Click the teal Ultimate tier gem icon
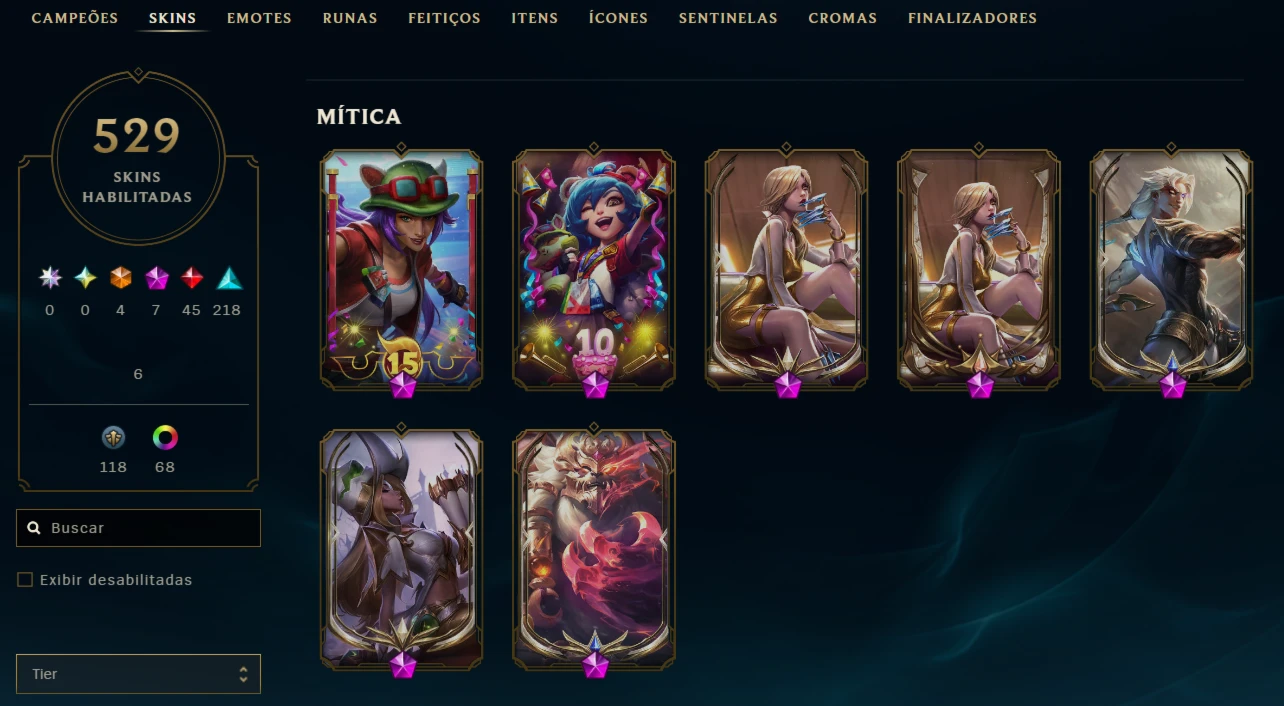This screenshot has height=706, width=1284. [x=85, y=278]
